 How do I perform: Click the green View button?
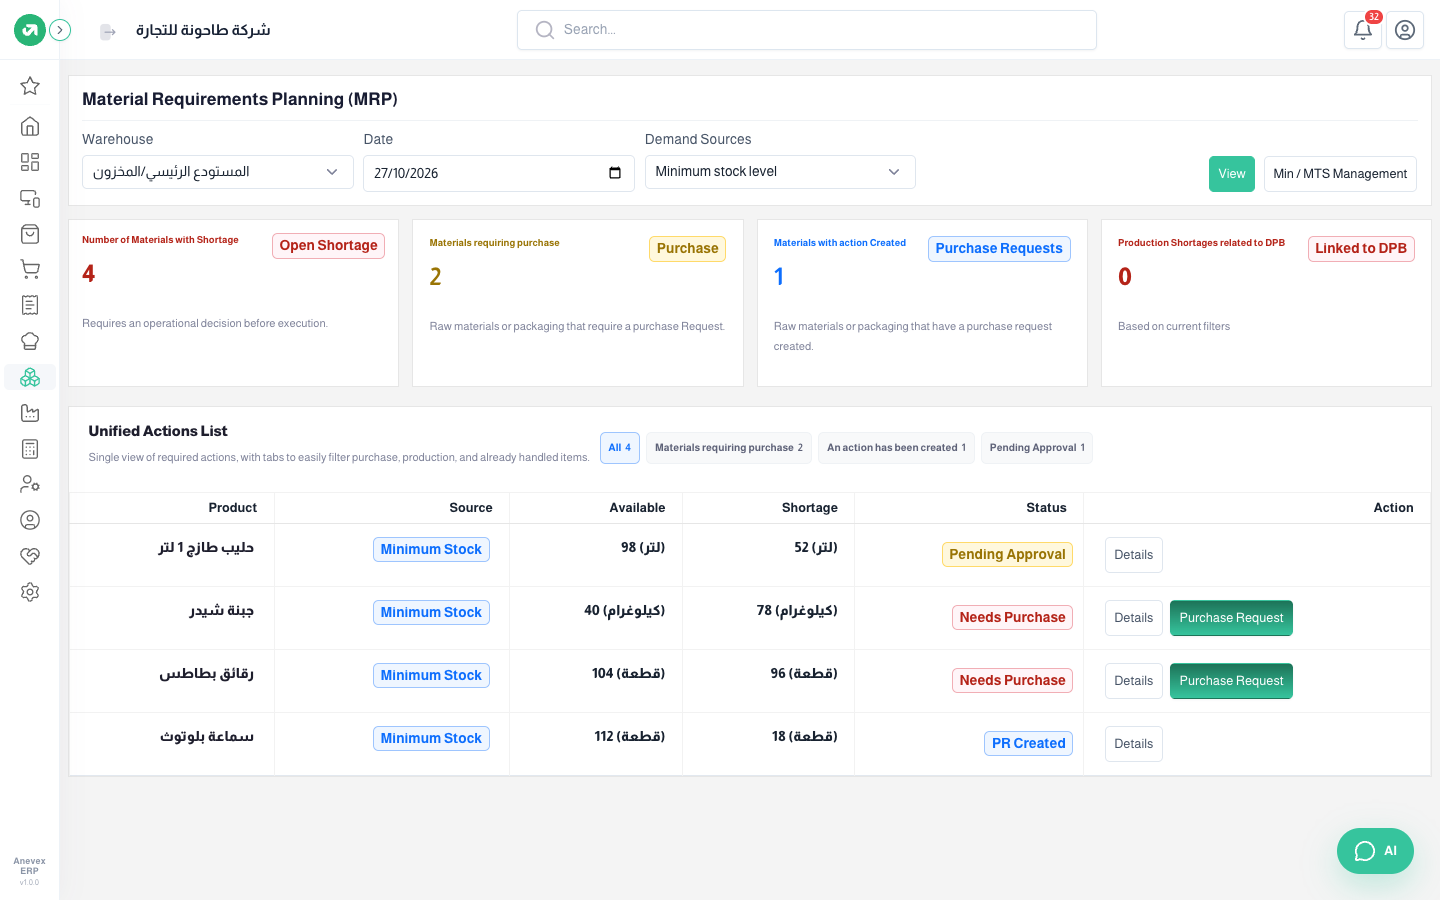1232,174
